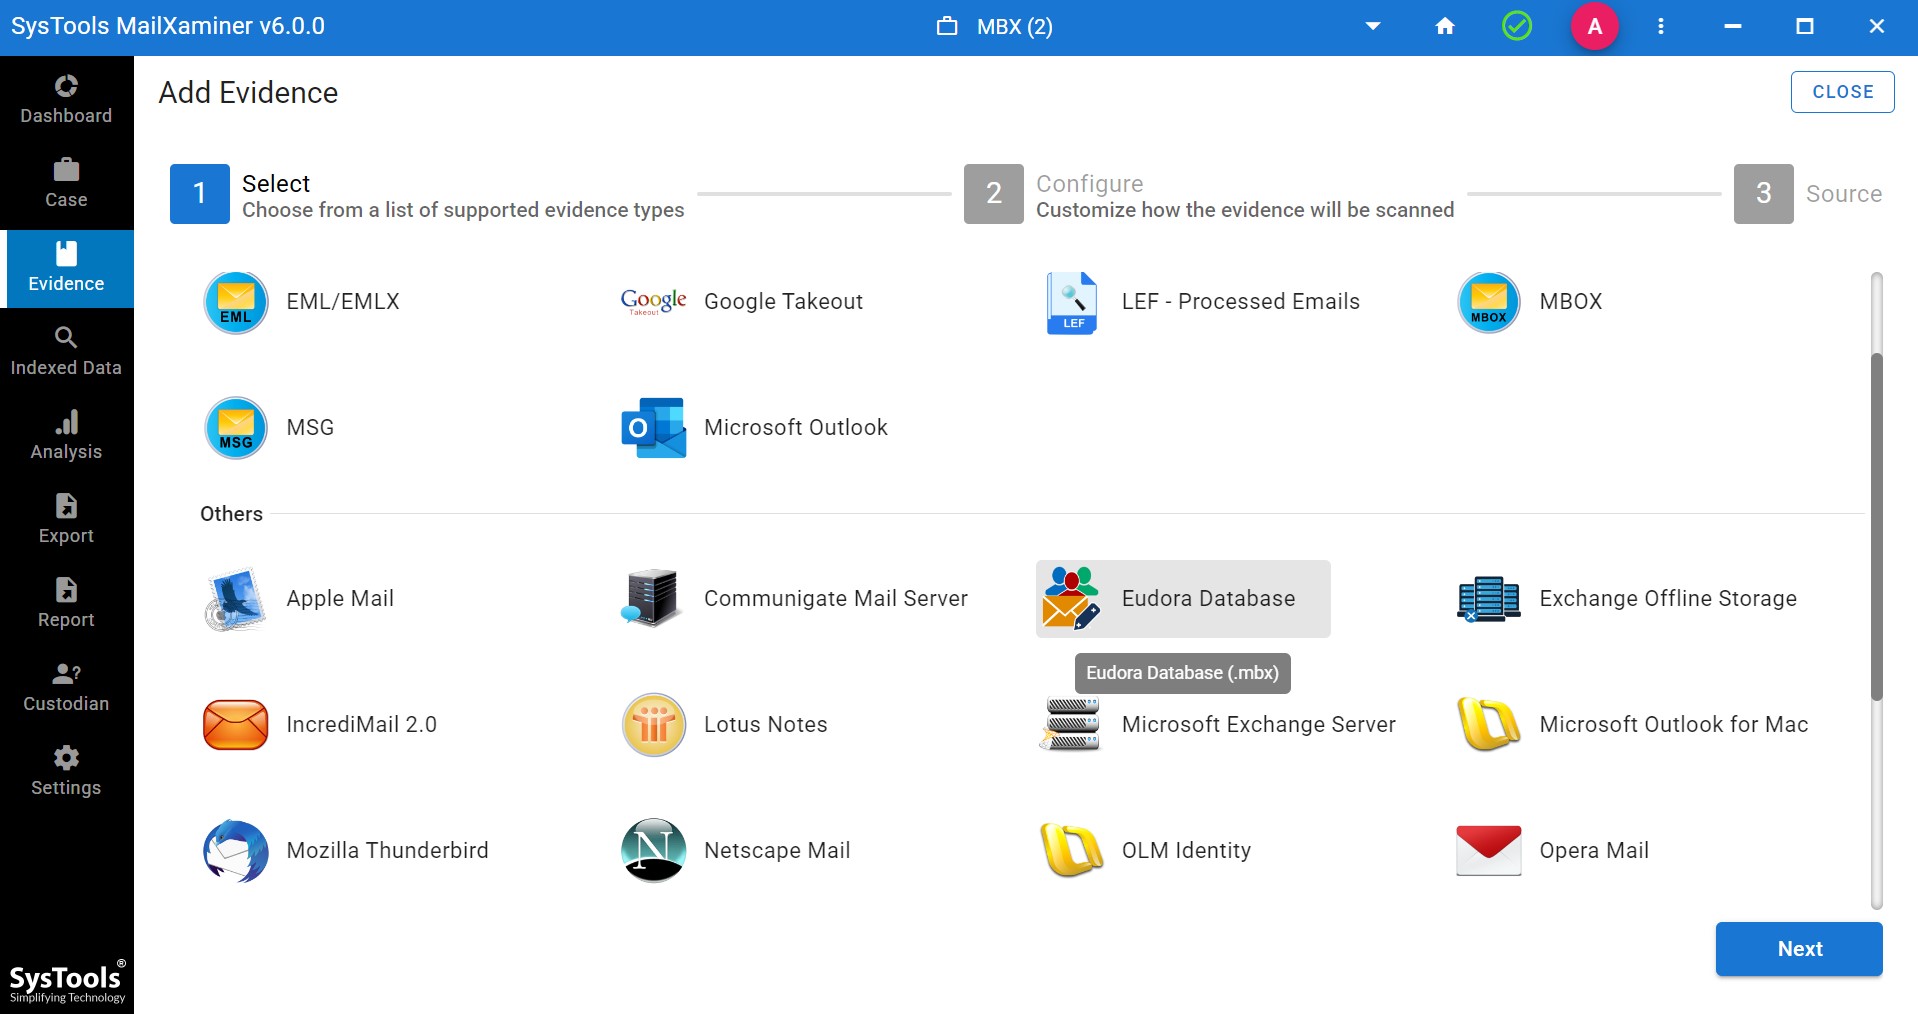Maximize the MailXaminer window

(x=1805, y=27)
